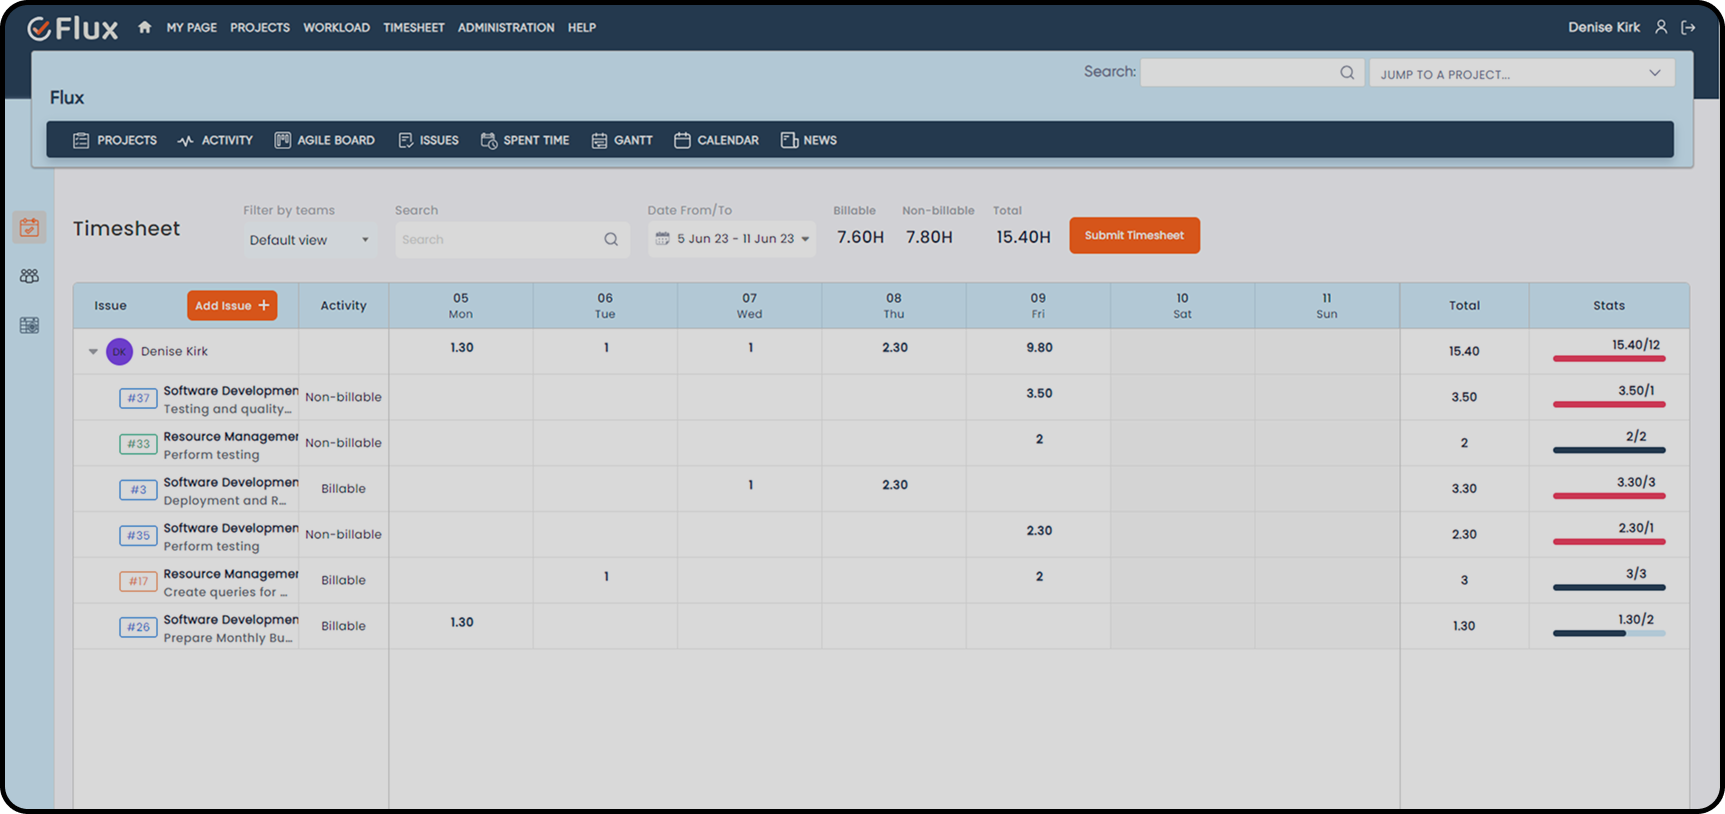Open issue tag #26
Image resolution: width=1725 pixels, height=814 pixels.
(138, 627)
